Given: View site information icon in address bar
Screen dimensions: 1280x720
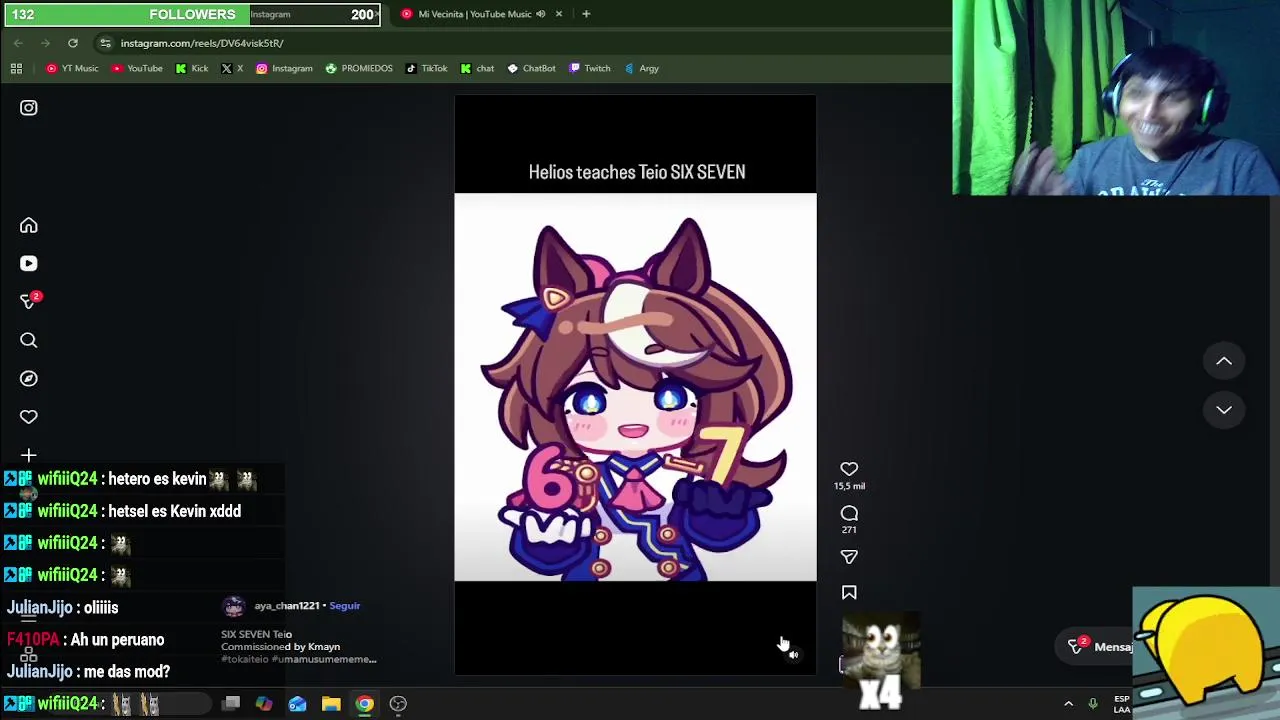Looking at the screenshot, I should [x=105, y=43].
